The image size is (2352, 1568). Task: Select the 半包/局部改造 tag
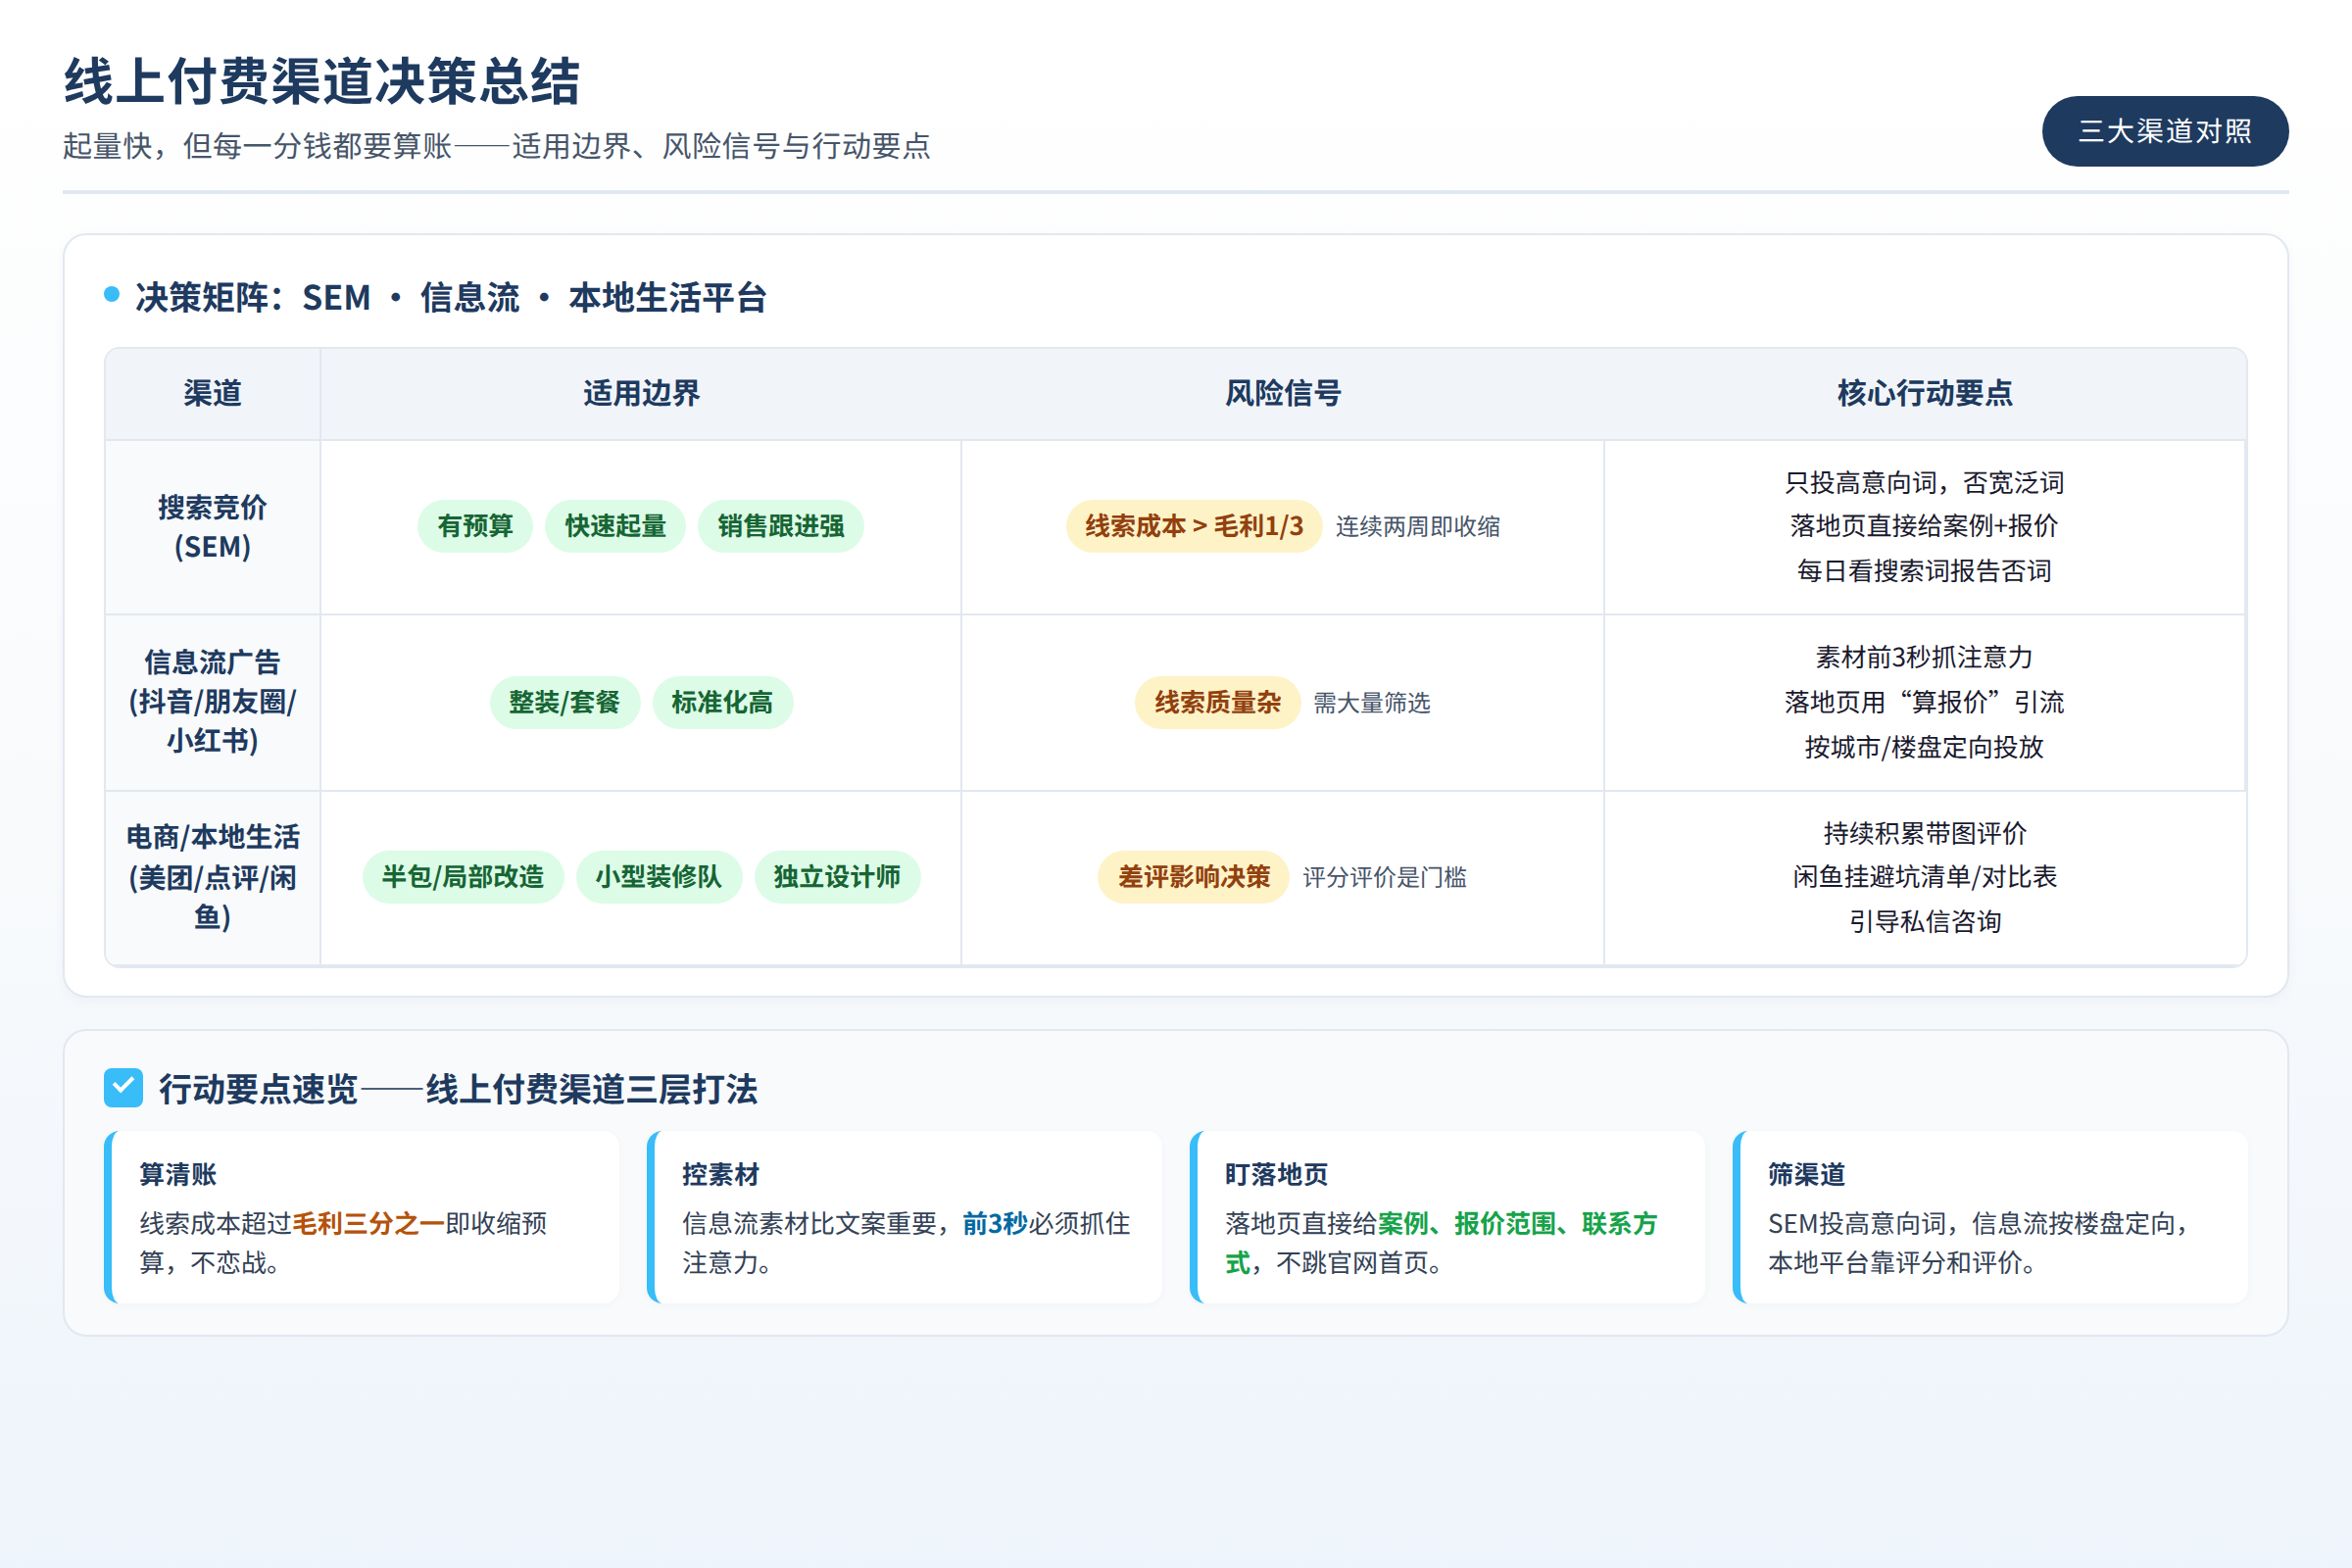click(462, 877)
